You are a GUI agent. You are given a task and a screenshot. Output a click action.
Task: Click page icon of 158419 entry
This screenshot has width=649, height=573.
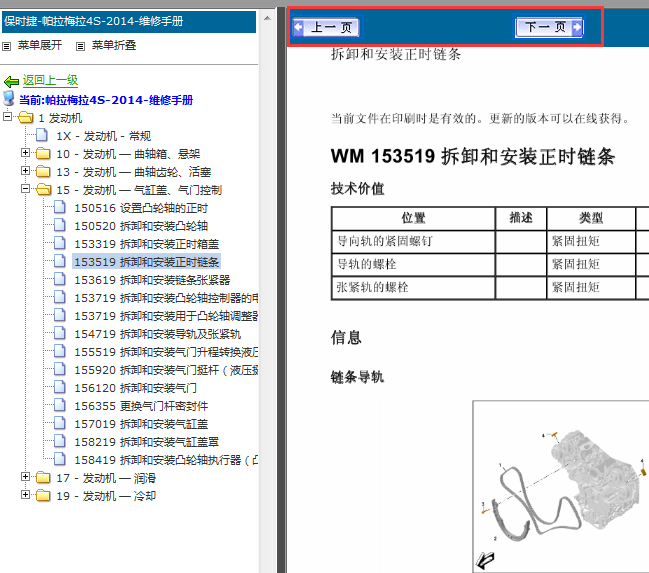[60, 459]
